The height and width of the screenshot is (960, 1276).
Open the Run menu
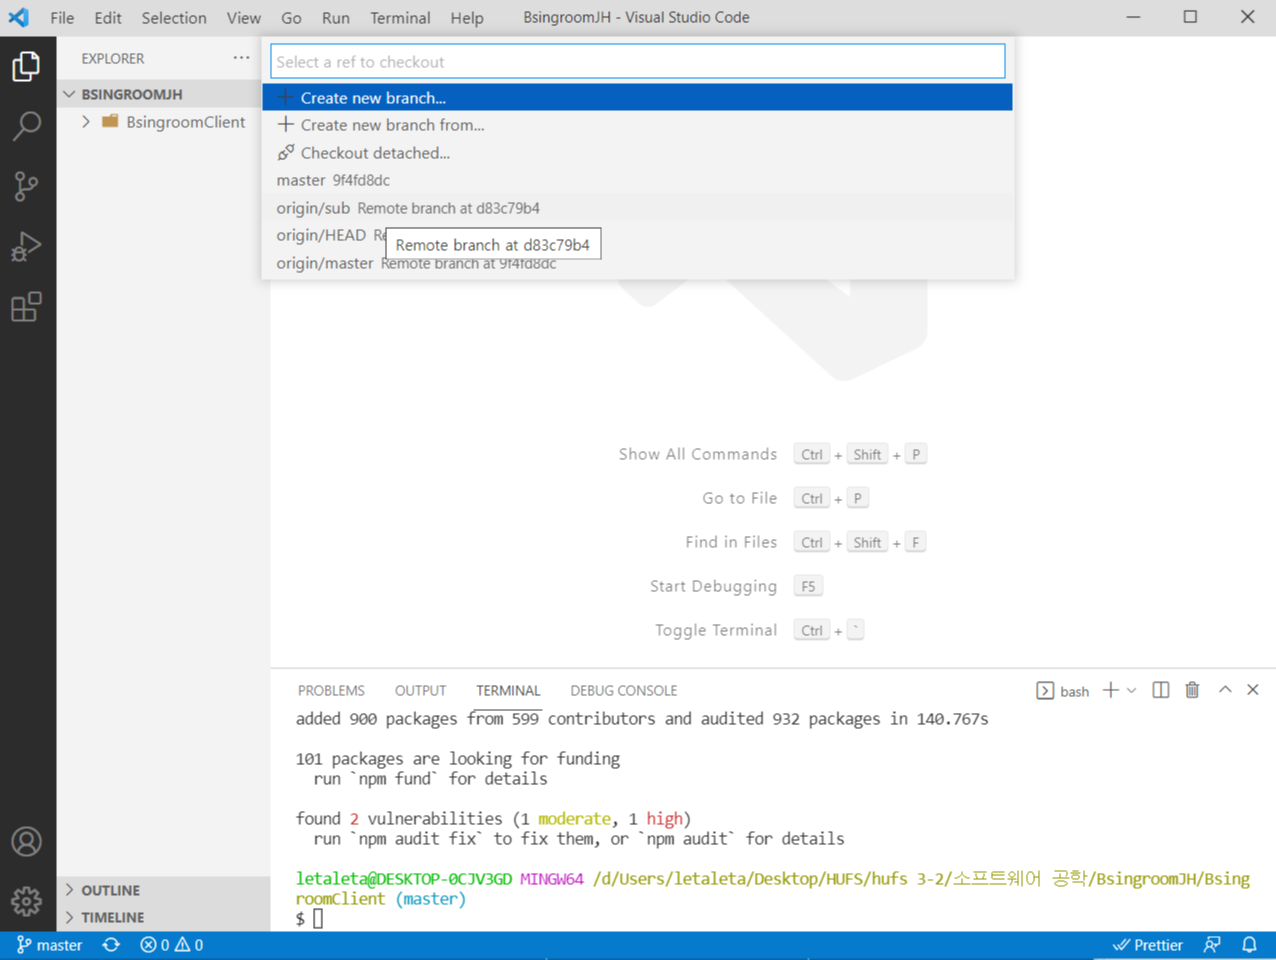[x=336, y=17]
